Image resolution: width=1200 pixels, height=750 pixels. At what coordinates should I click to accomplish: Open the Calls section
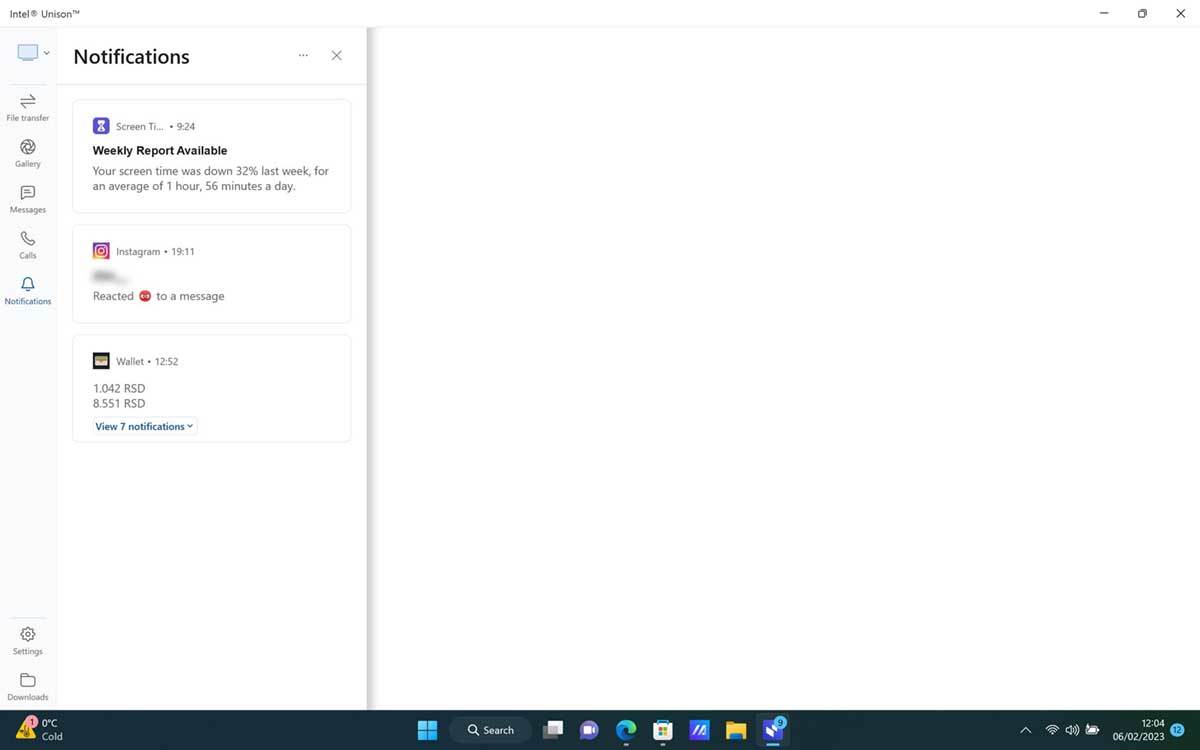pos(28,245)
